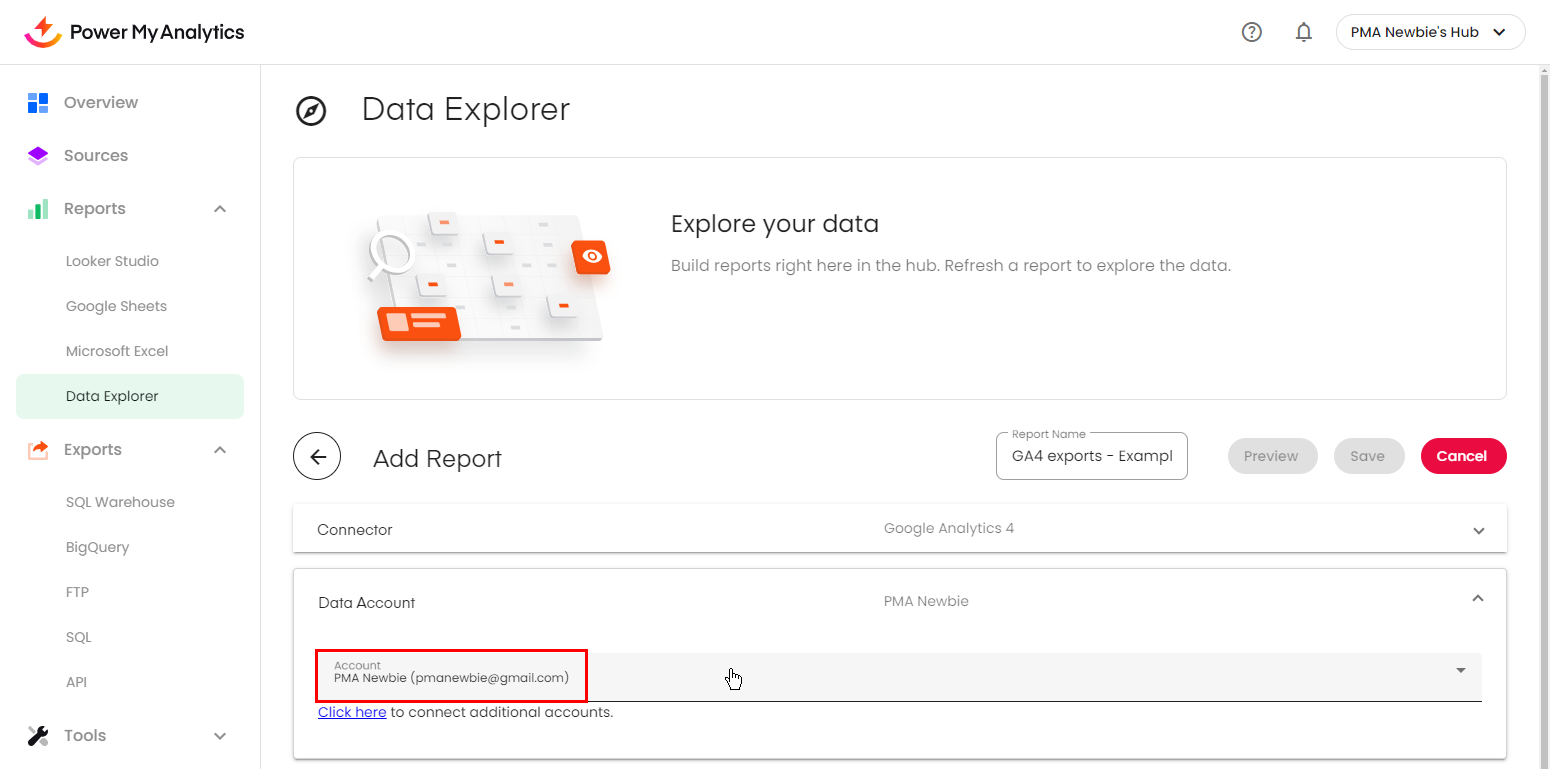
Task: Click the Exports share icon
Action: click(38, 450)
